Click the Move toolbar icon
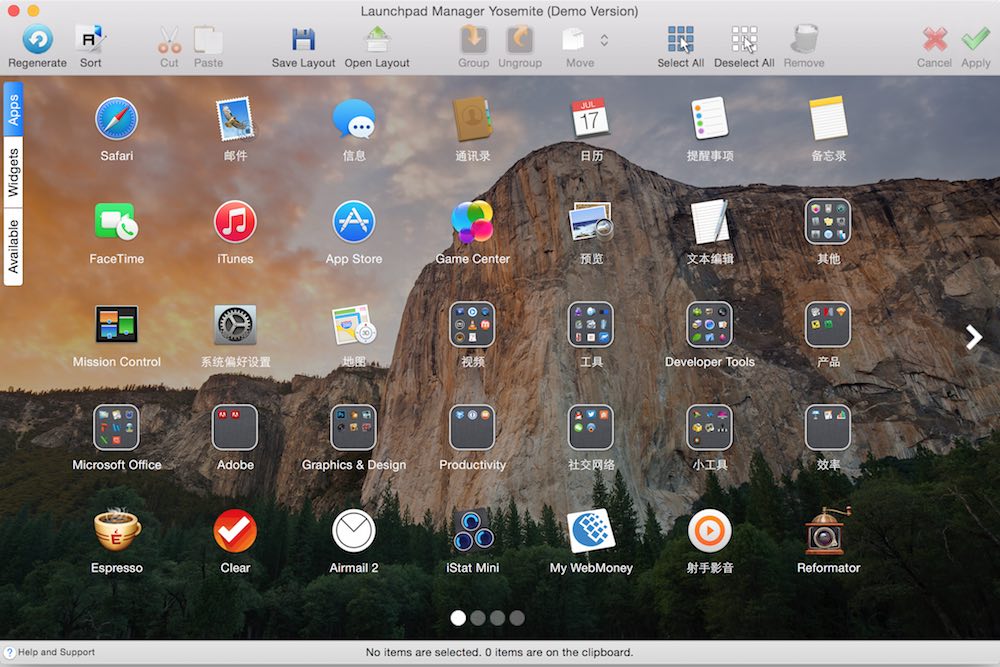The image size is (1000, 667). click(573, 40)
